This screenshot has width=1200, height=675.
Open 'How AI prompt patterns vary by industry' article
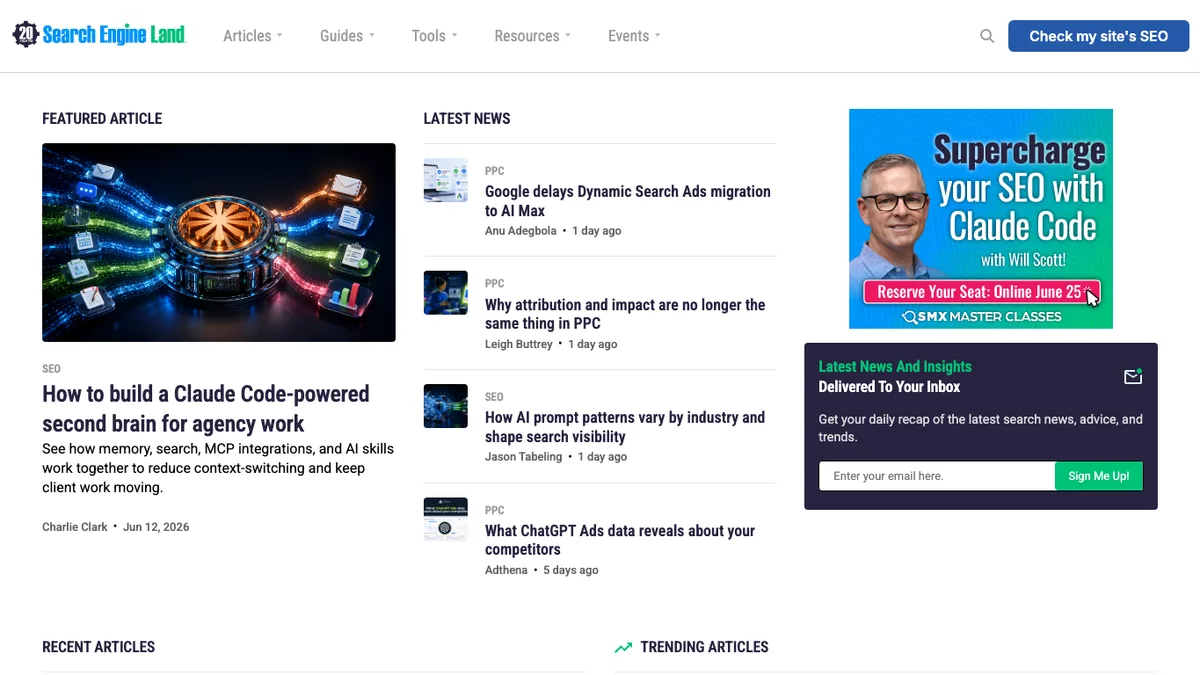[625, 427]
